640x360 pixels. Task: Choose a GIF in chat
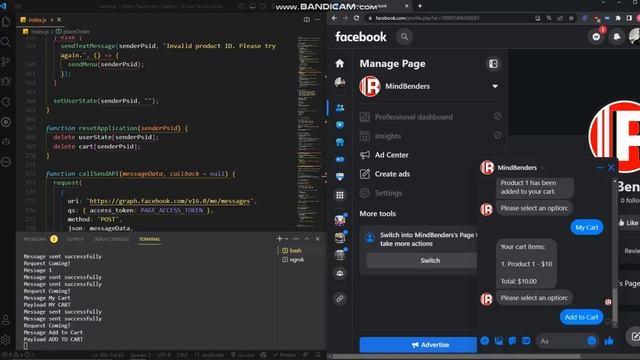526,341
